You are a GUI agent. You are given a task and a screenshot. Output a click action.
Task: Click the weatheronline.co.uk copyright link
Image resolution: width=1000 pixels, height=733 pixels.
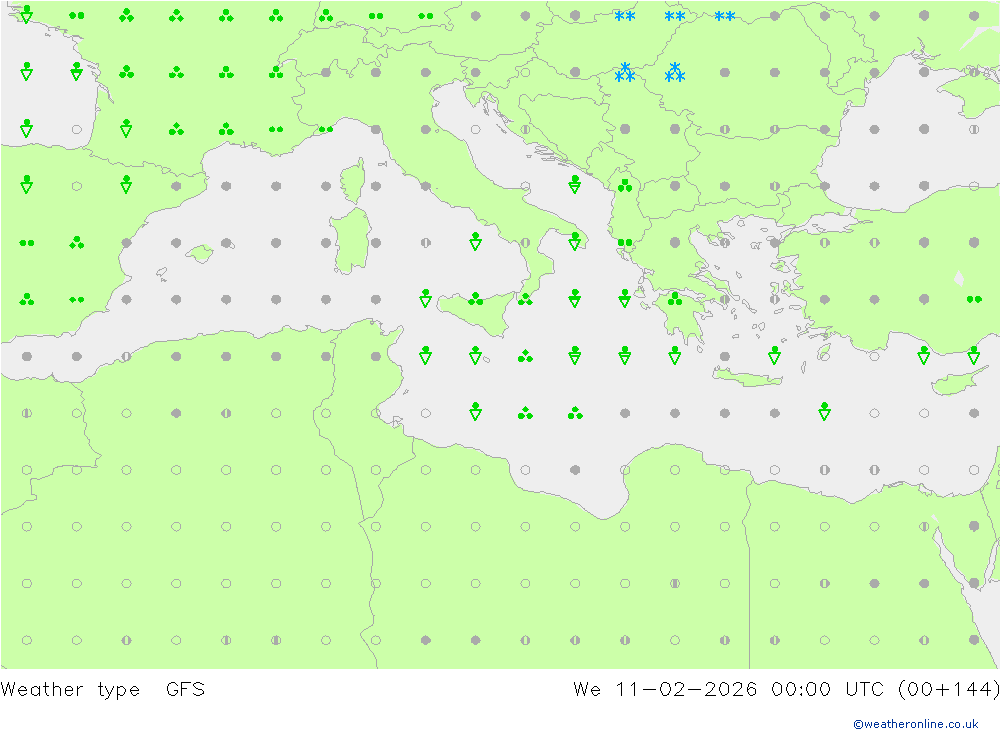coord(915,724)
